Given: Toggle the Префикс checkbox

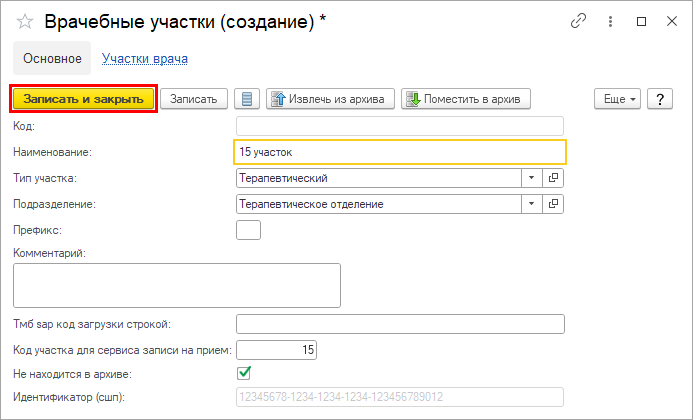Looking at the screenshot, I should [247, 230].
